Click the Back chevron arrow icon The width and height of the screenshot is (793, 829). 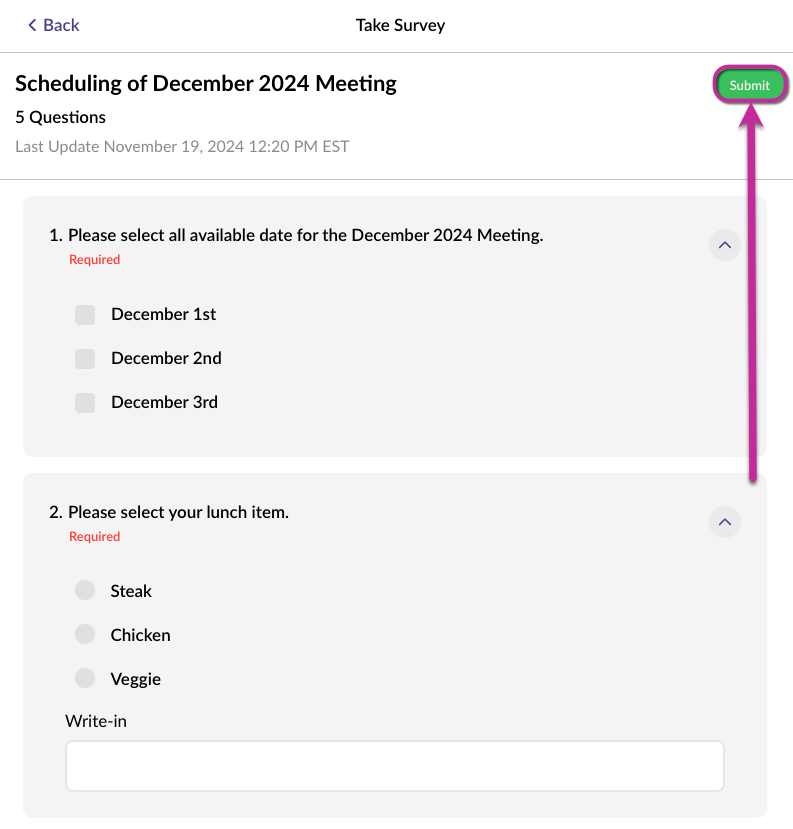(32, 25)
